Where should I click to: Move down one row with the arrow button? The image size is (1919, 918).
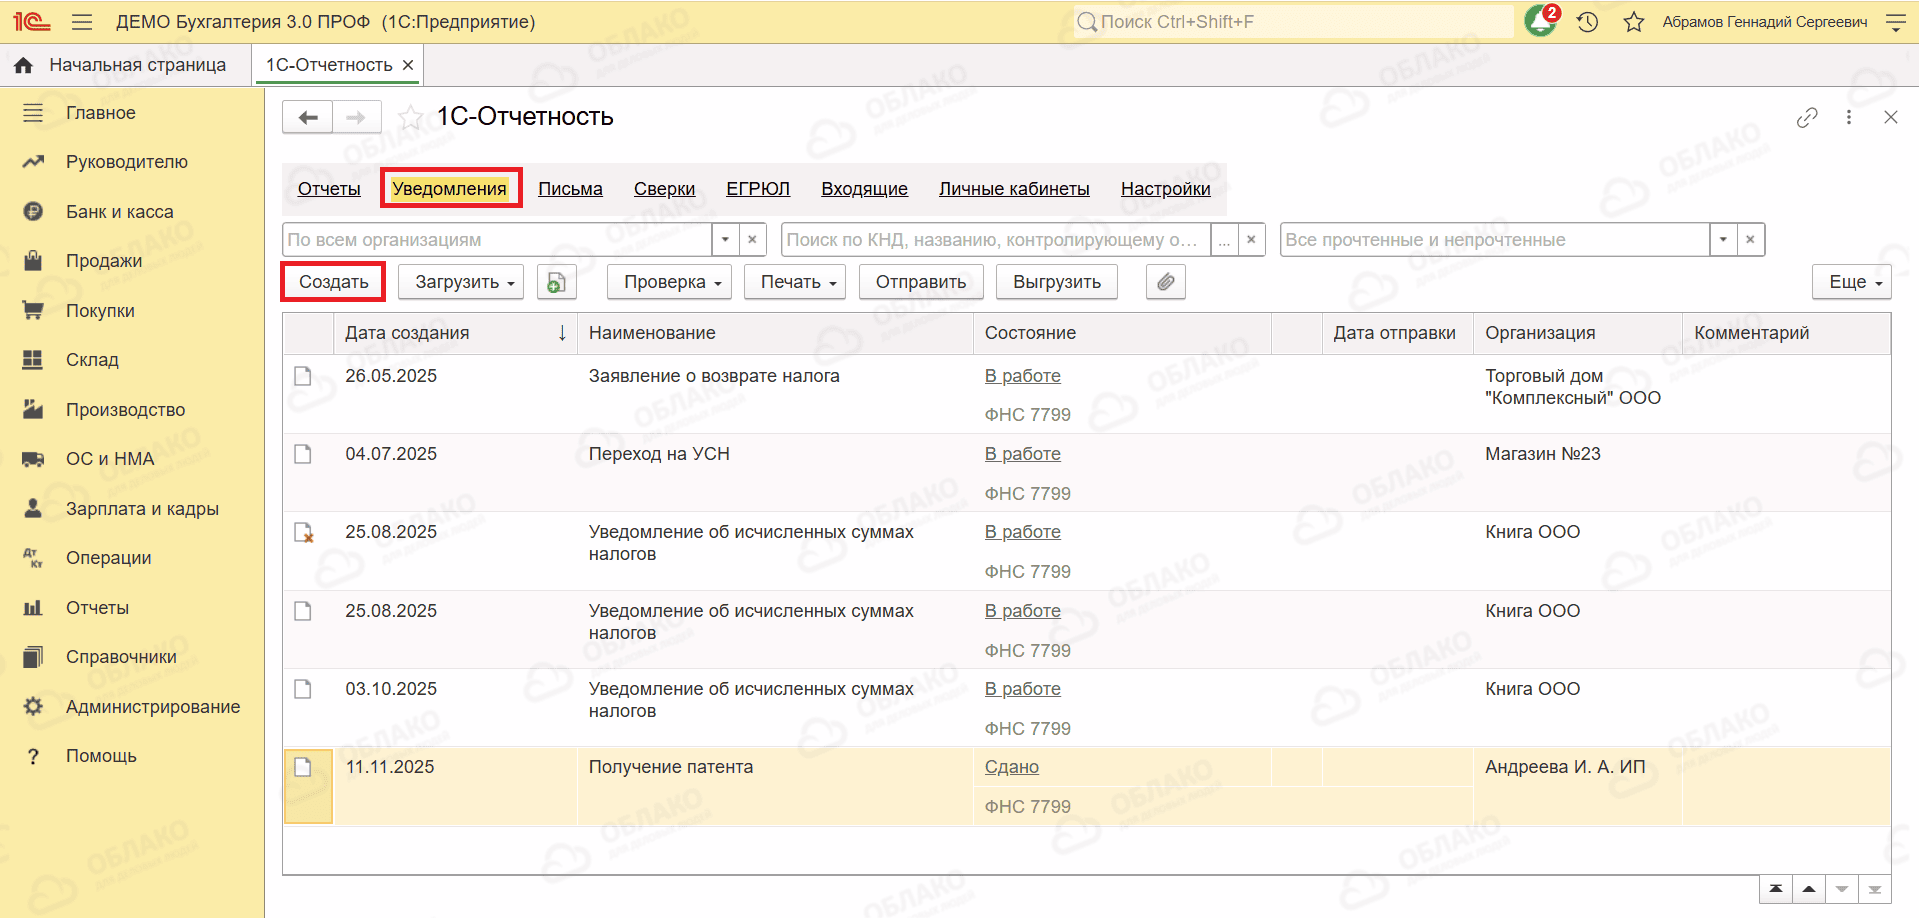tap(1842, 889)
